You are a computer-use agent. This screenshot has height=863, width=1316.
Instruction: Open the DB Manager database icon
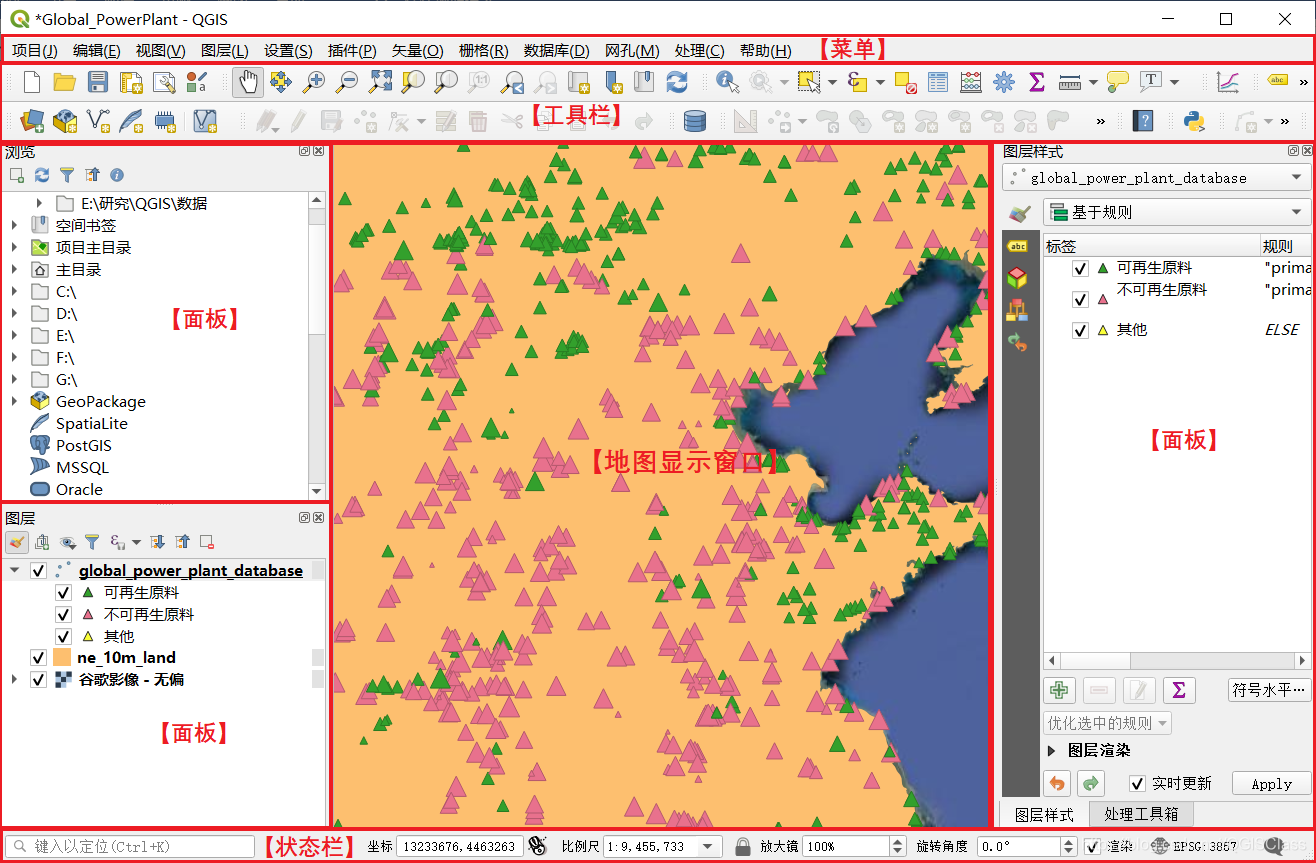(695, 121)
